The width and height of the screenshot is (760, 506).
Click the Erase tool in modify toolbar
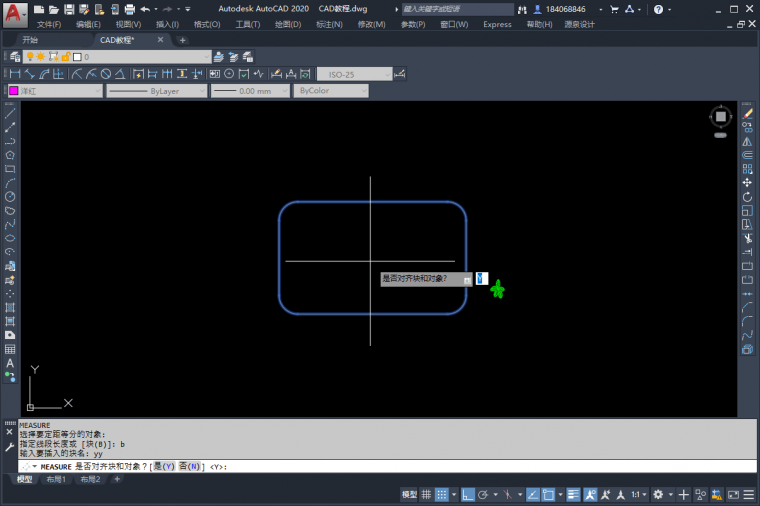point(747,113)
